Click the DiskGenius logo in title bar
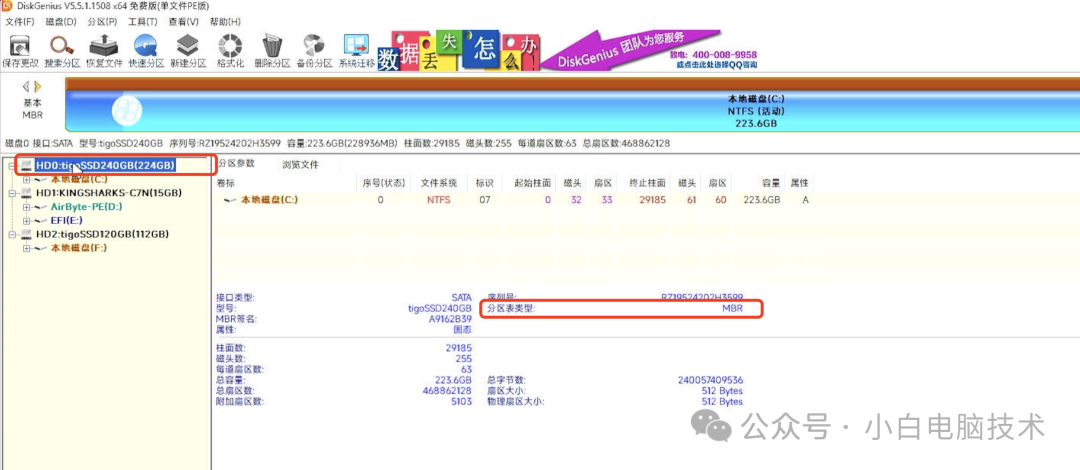 pyautogui.click(x=7, y=6)
